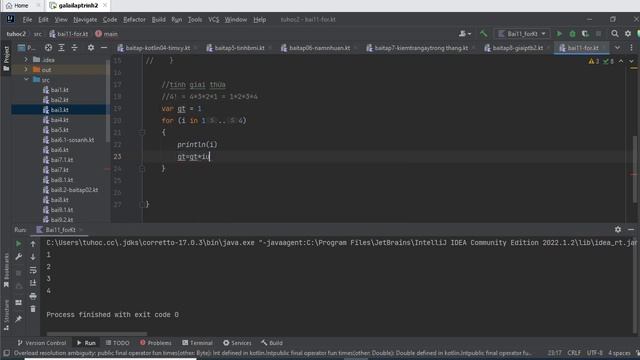Open Project panel options gear
This screenshot has height=360, width=640.
click(91, 48)
